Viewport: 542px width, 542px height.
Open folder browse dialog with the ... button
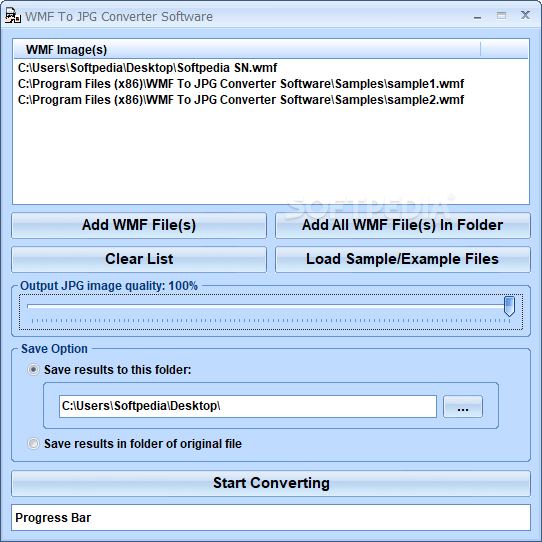(x=463, y=406)
